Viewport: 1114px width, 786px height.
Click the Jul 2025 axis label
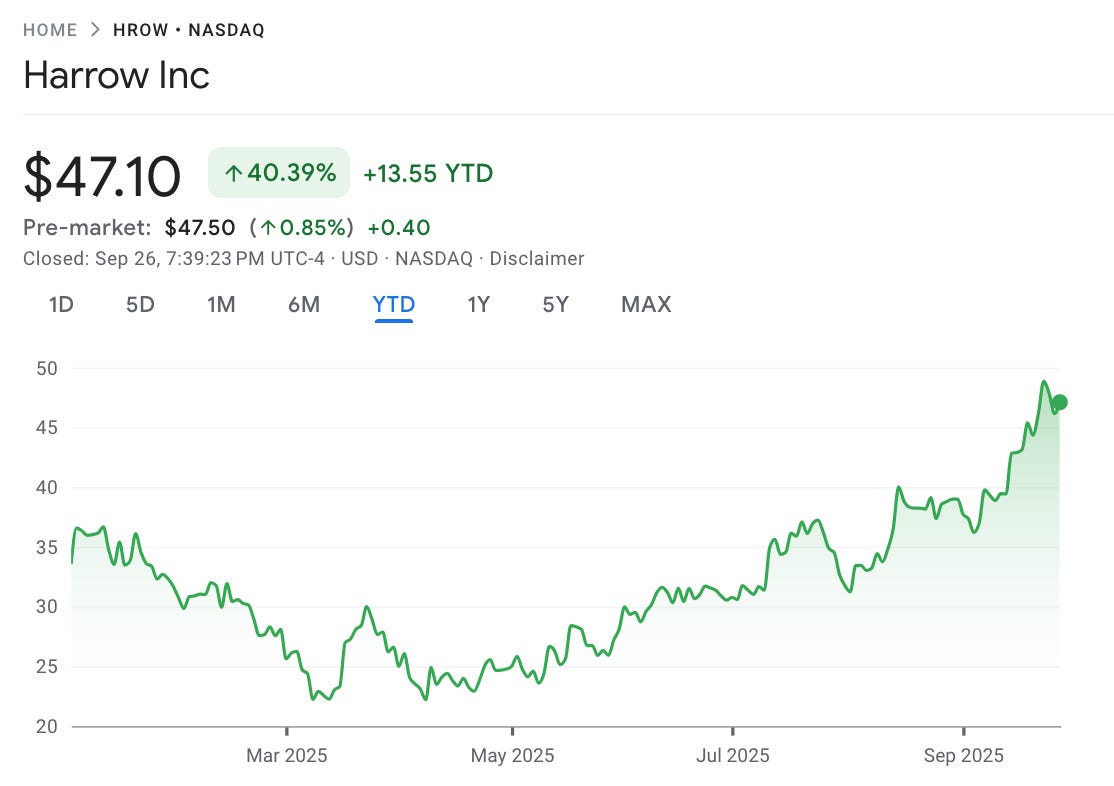tap(732, 755)
